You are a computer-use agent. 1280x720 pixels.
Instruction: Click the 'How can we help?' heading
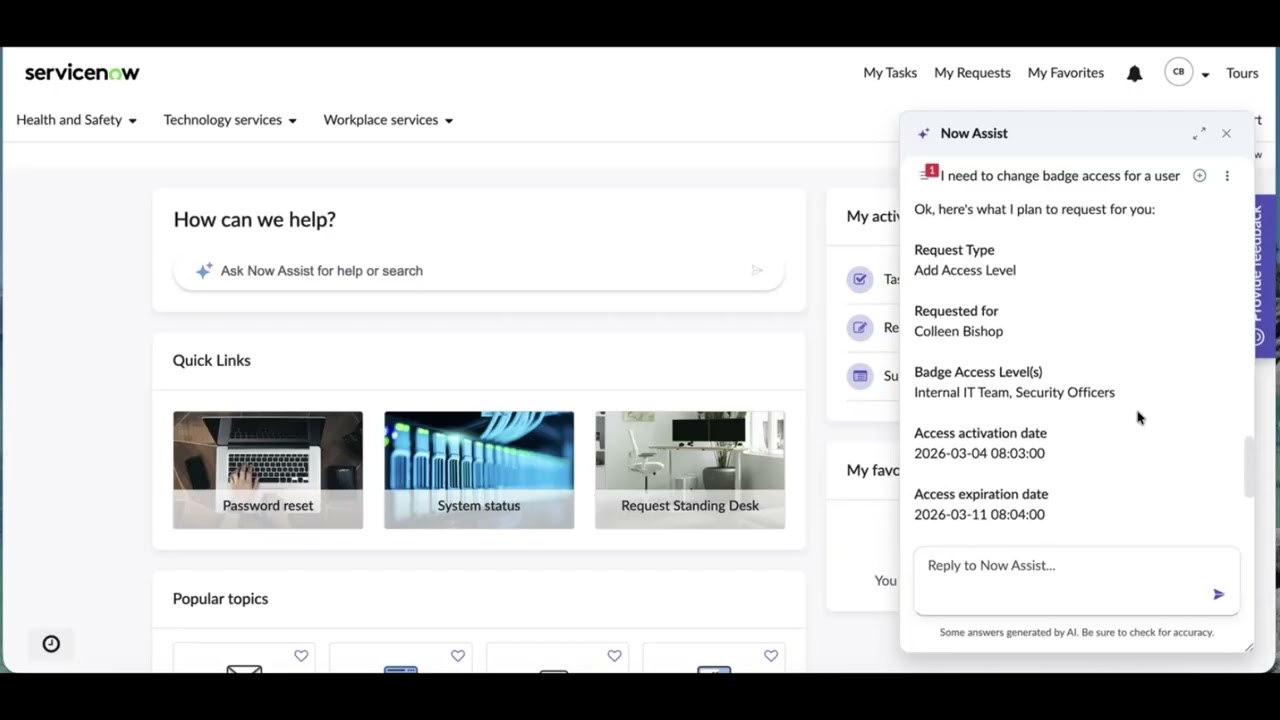coord(254,219)
